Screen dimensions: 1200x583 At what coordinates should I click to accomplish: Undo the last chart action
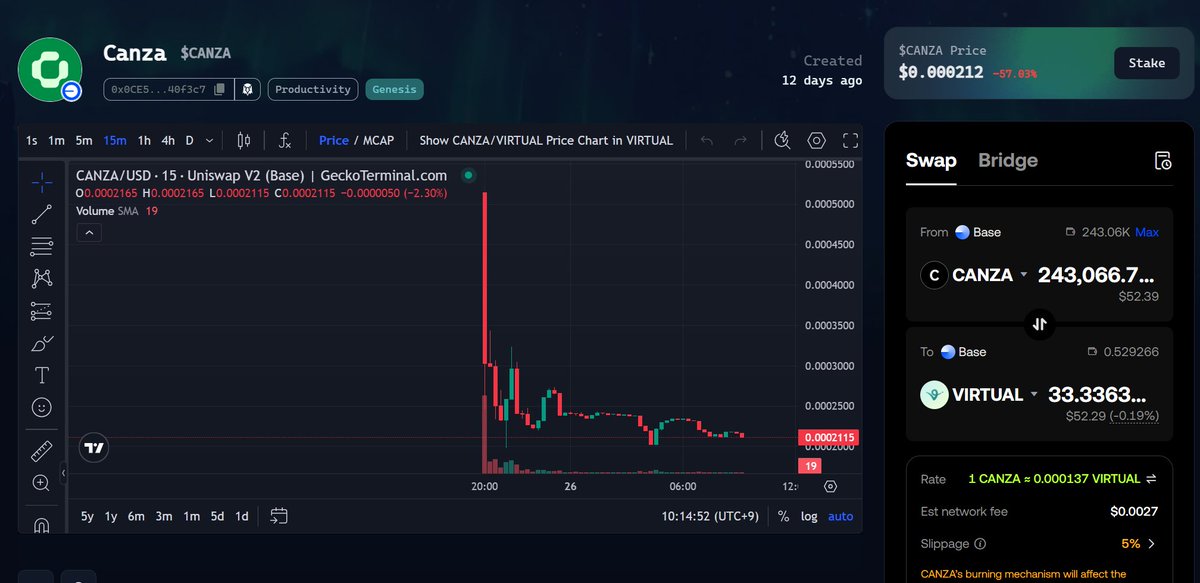(708, 141)
